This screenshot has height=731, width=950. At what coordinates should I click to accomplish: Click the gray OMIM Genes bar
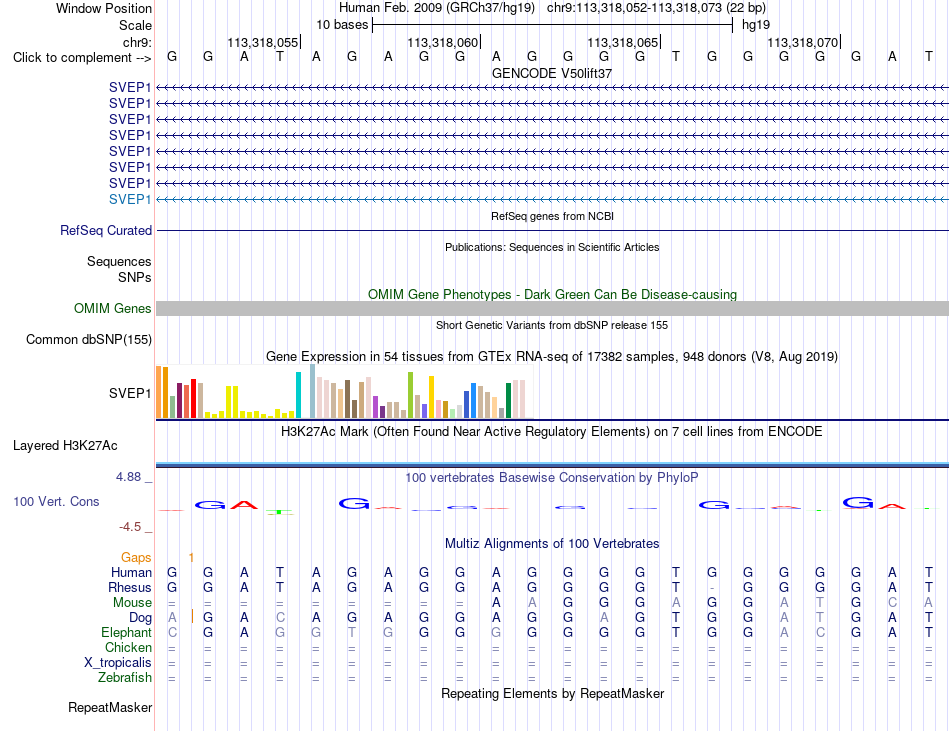[x=552, y=308]
